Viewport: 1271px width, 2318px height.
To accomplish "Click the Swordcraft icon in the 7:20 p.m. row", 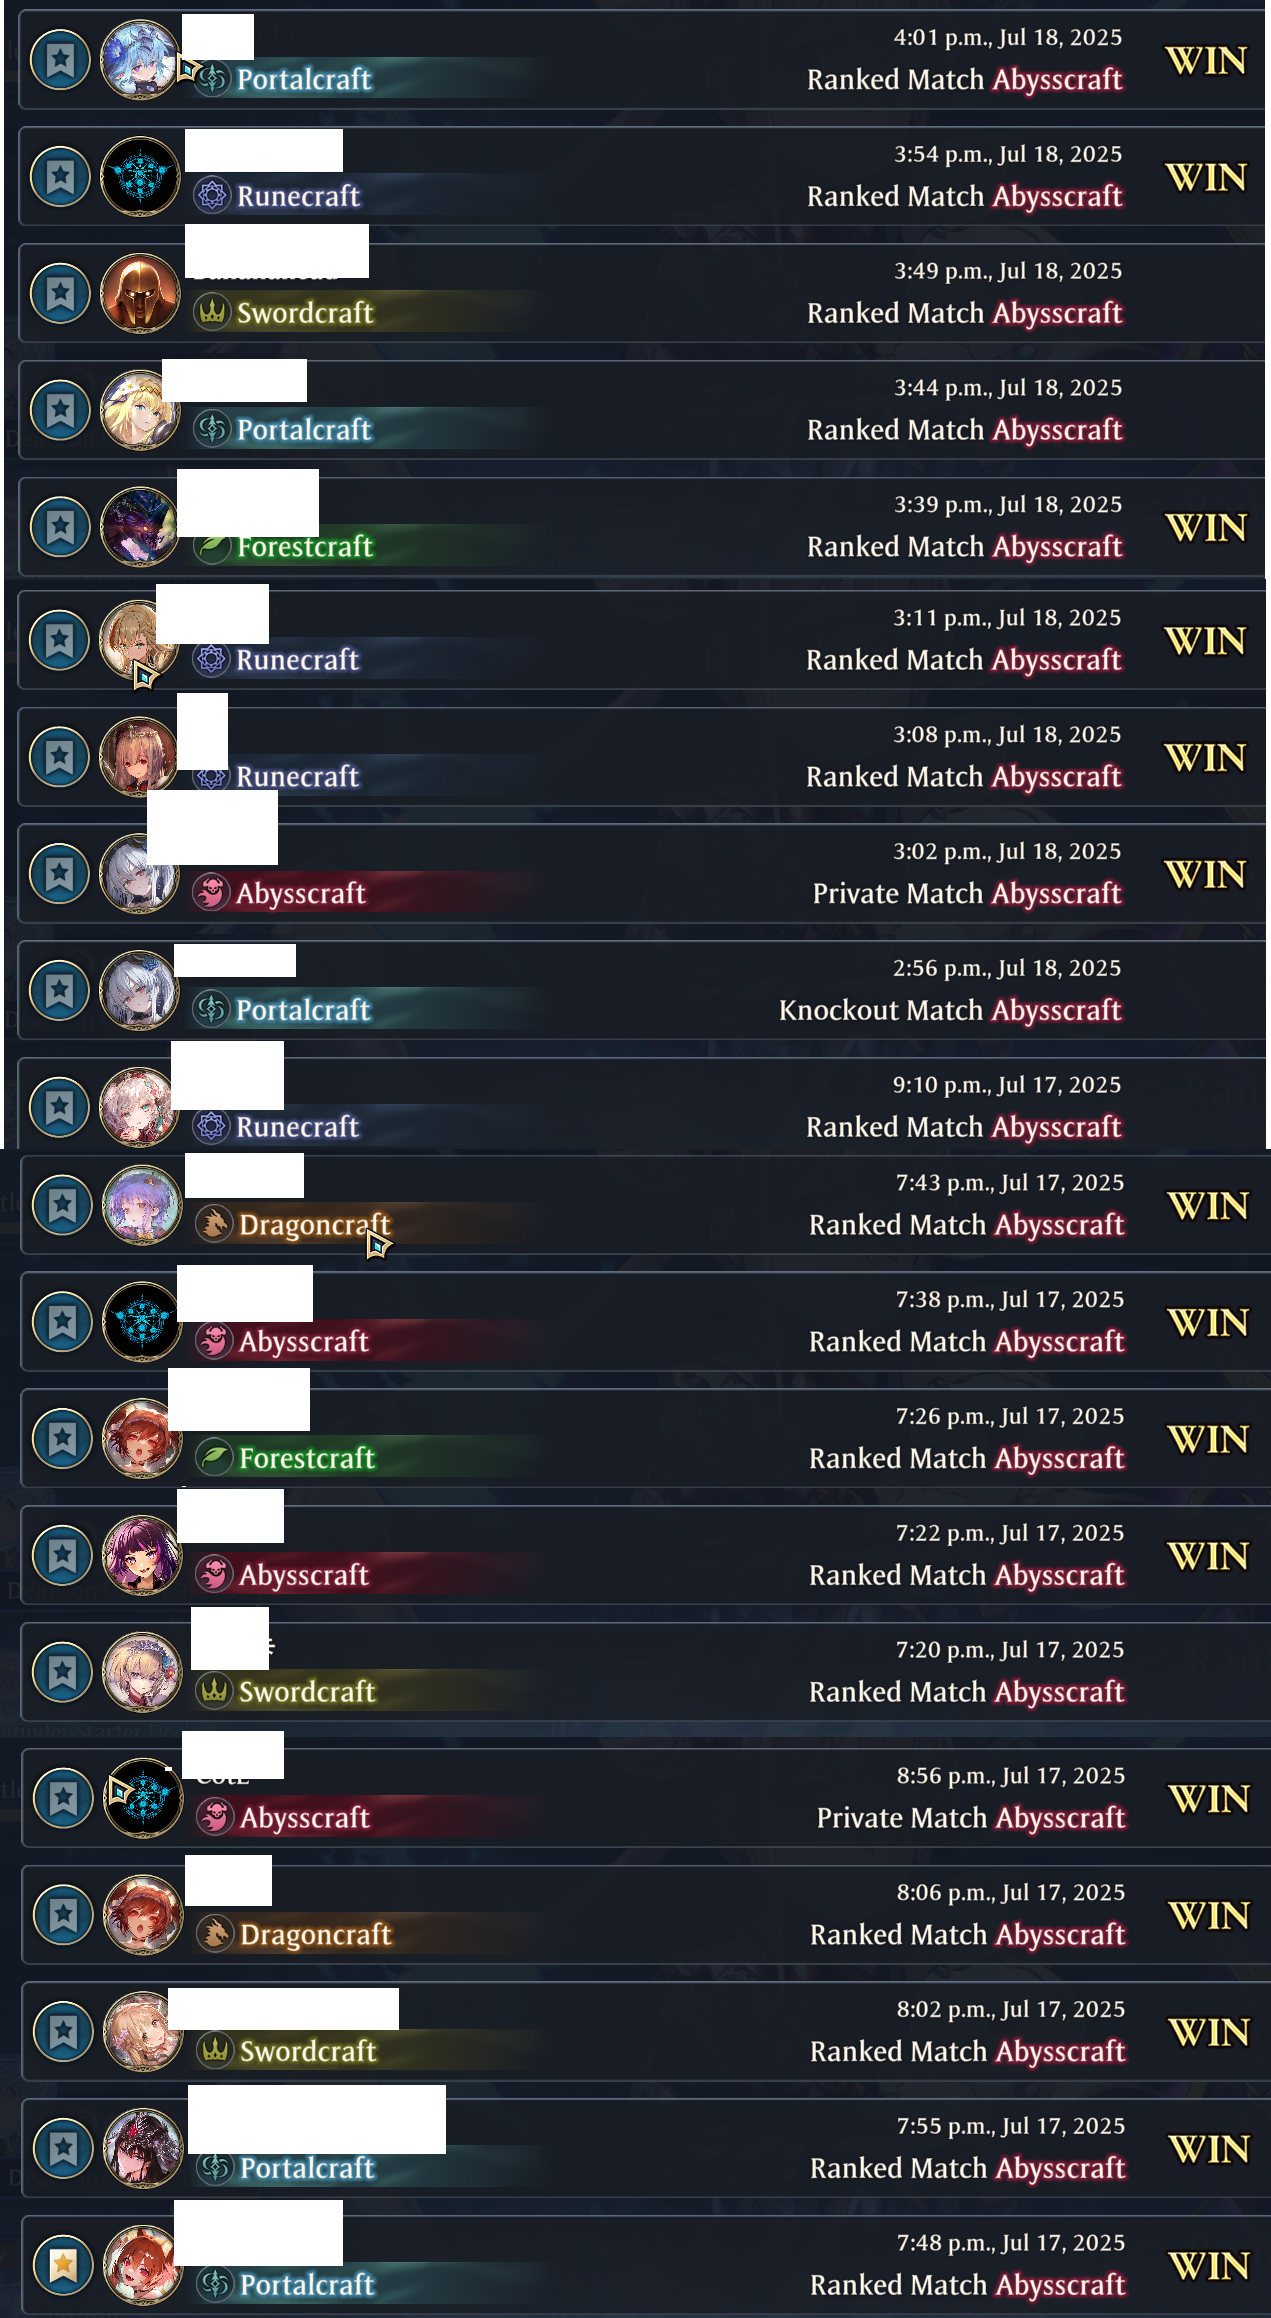I will 214,1691.
